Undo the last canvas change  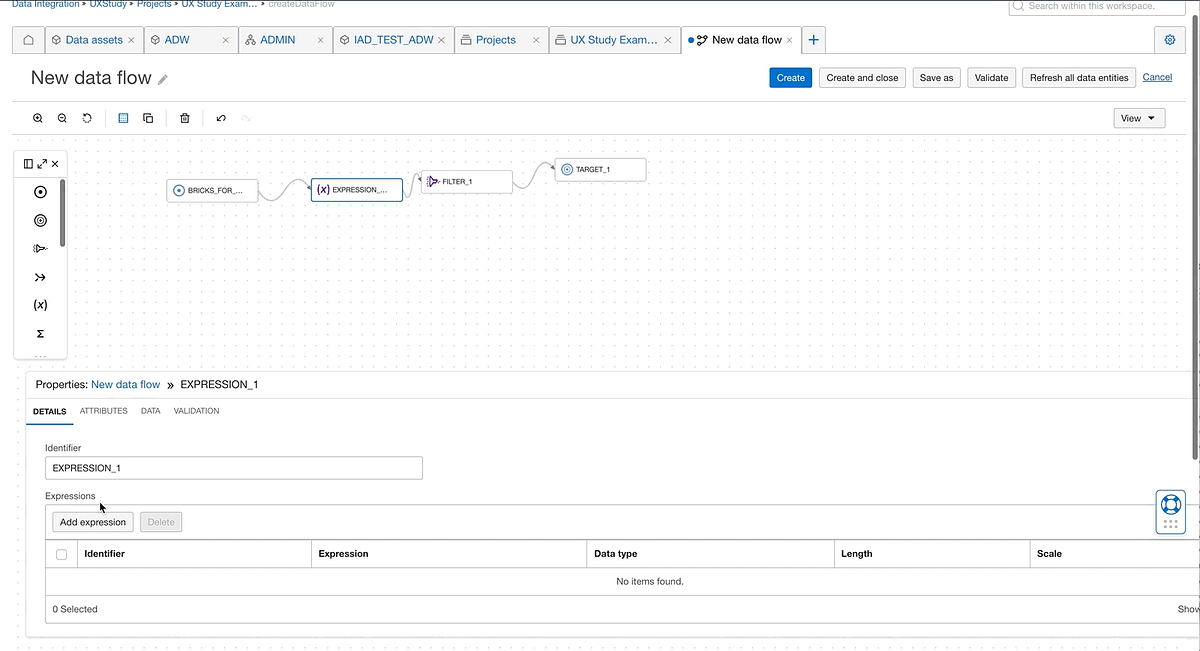tap(220, 118)
